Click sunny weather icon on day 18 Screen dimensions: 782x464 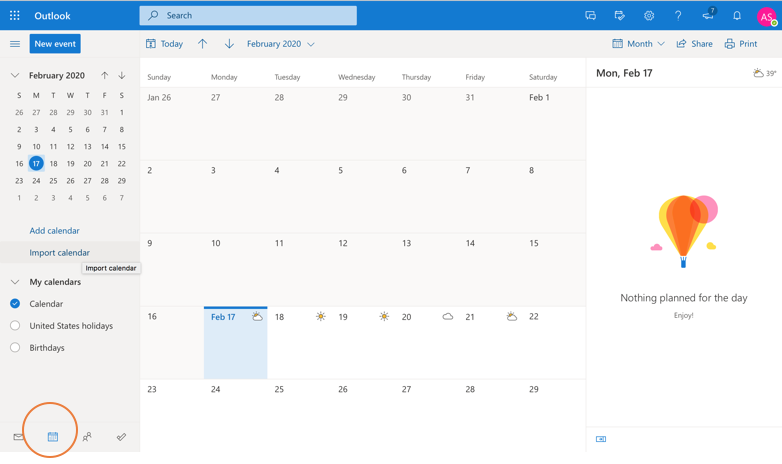tap(321, 316)
